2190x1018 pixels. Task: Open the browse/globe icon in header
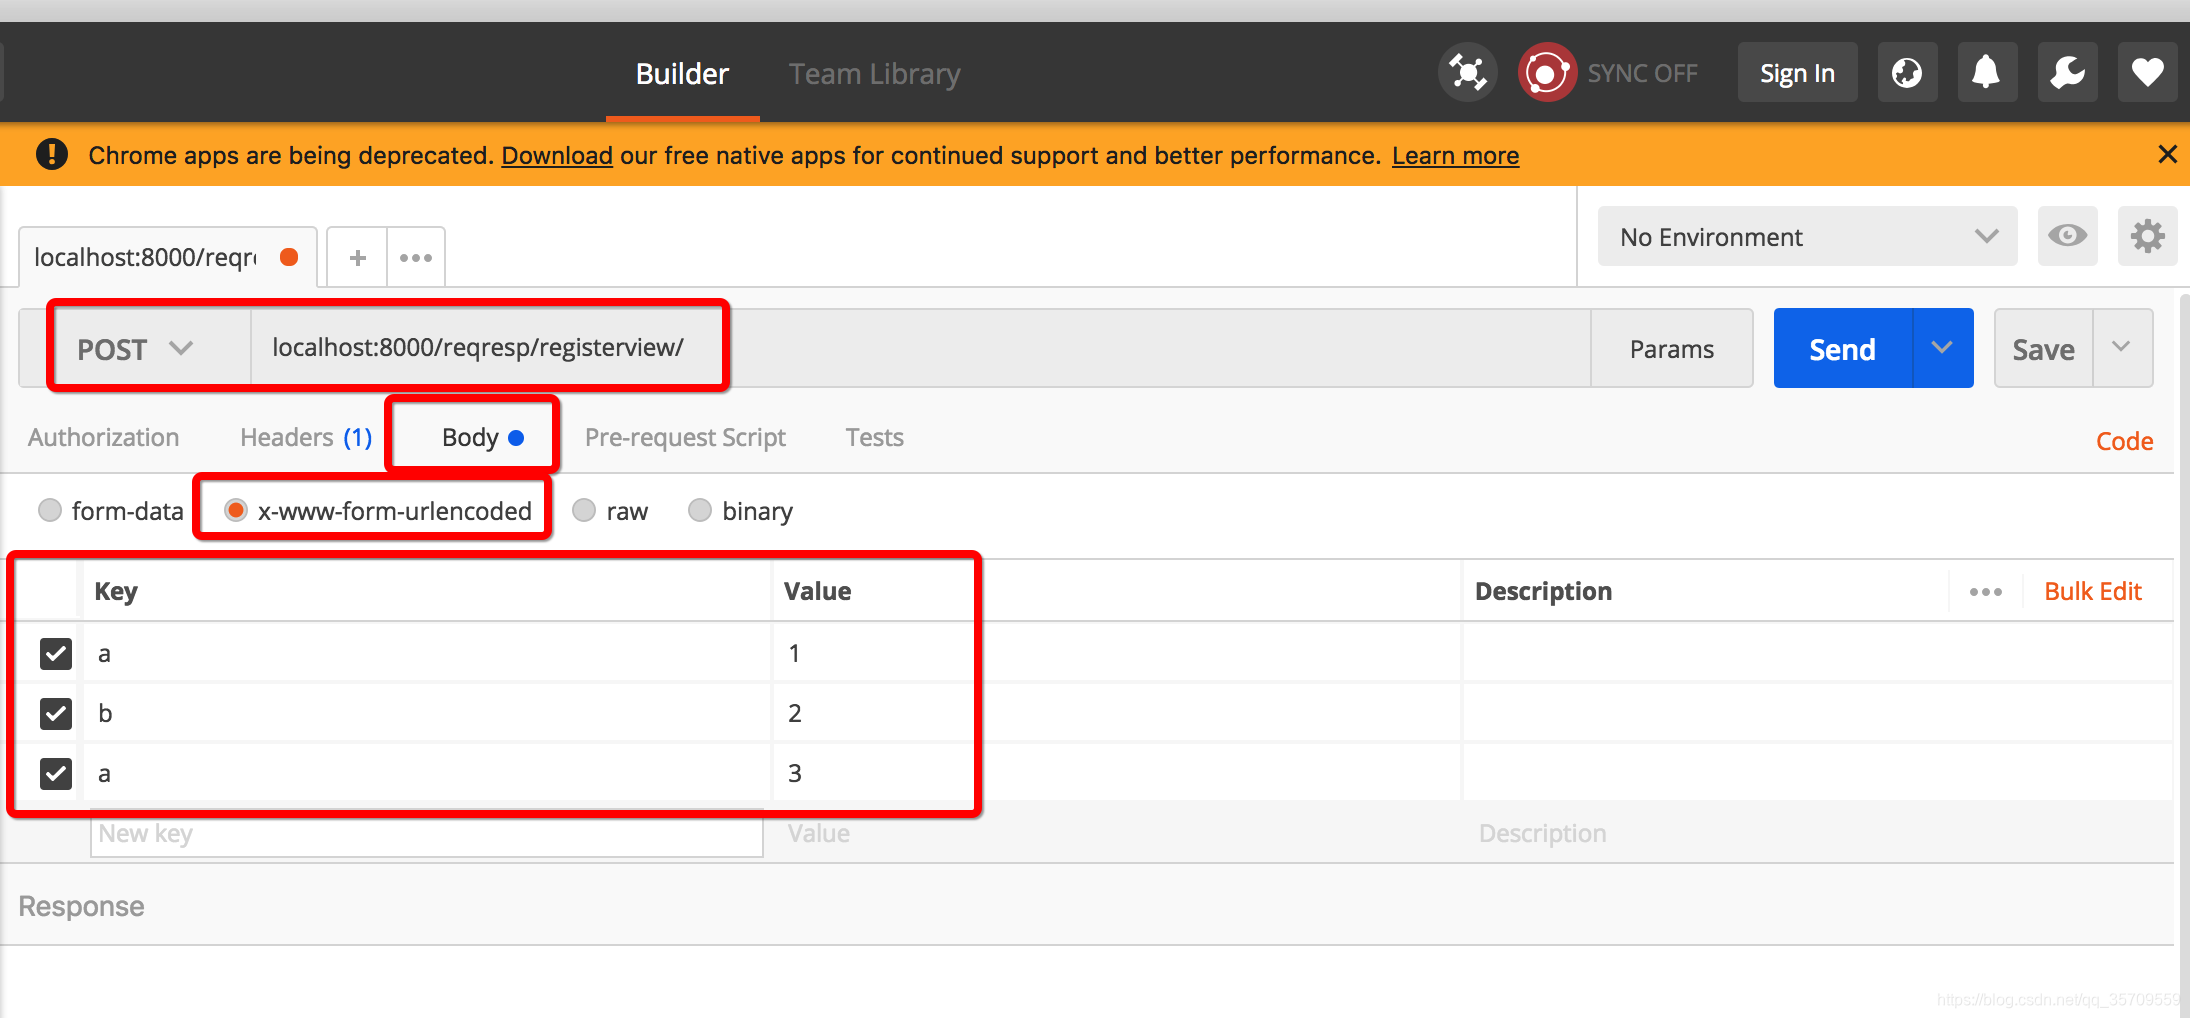click(x=1907, y=73)
